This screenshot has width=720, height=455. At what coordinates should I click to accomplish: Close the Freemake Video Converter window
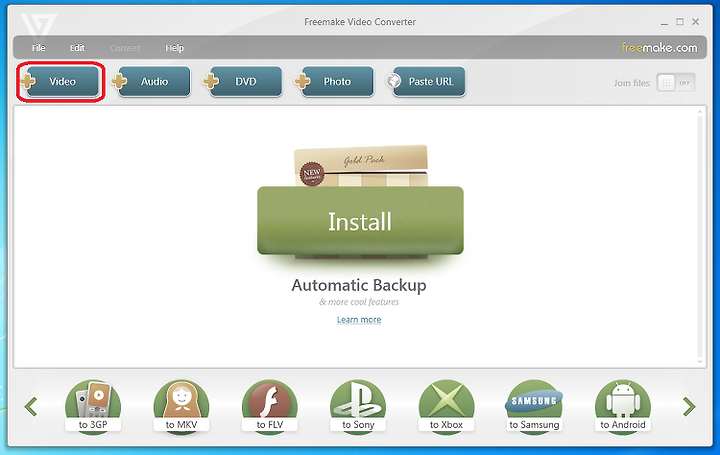coord(696,22)
